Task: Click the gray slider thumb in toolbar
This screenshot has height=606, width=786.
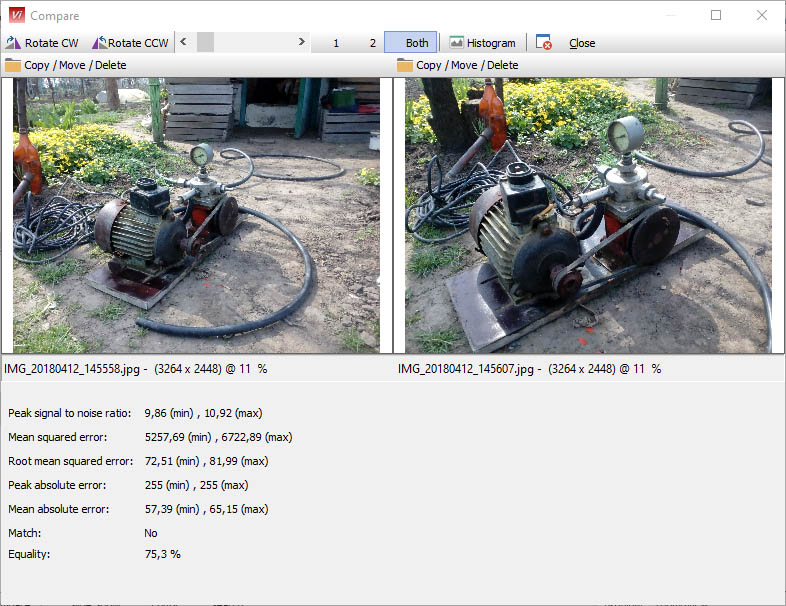Action: pyautogui.click(x=205, y=42)
